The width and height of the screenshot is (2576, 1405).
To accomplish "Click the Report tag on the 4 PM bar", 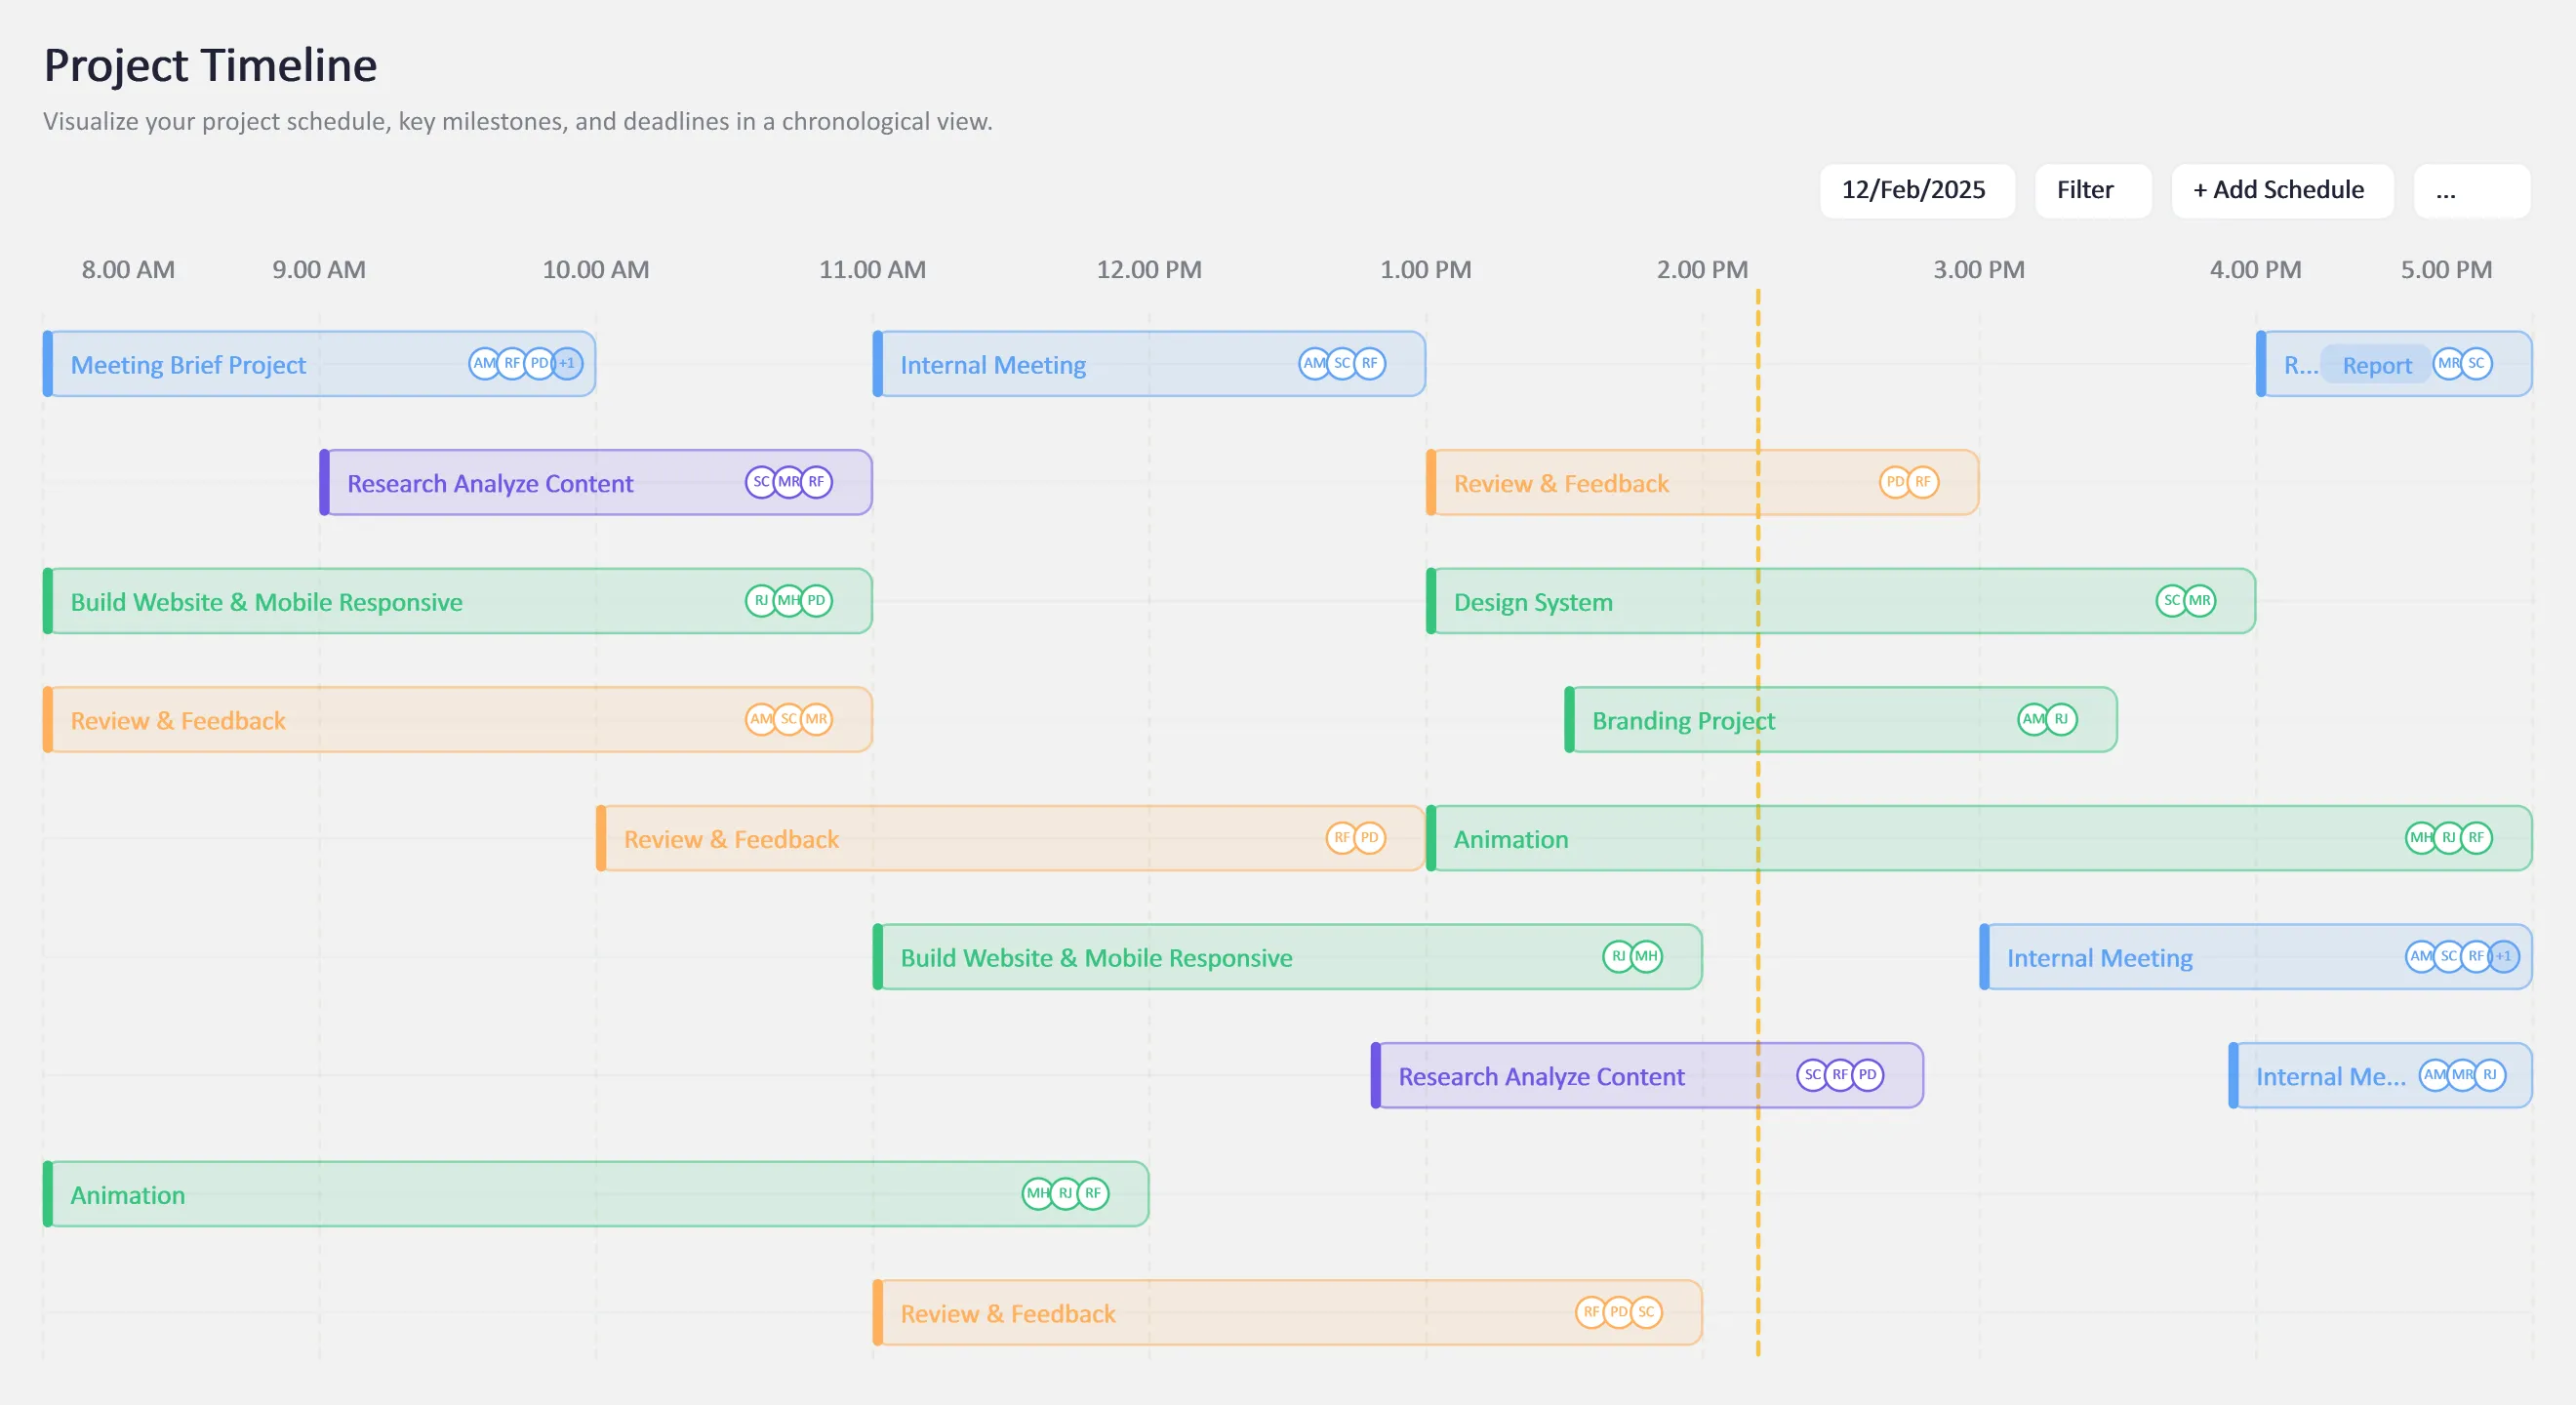I will 2376,365.
